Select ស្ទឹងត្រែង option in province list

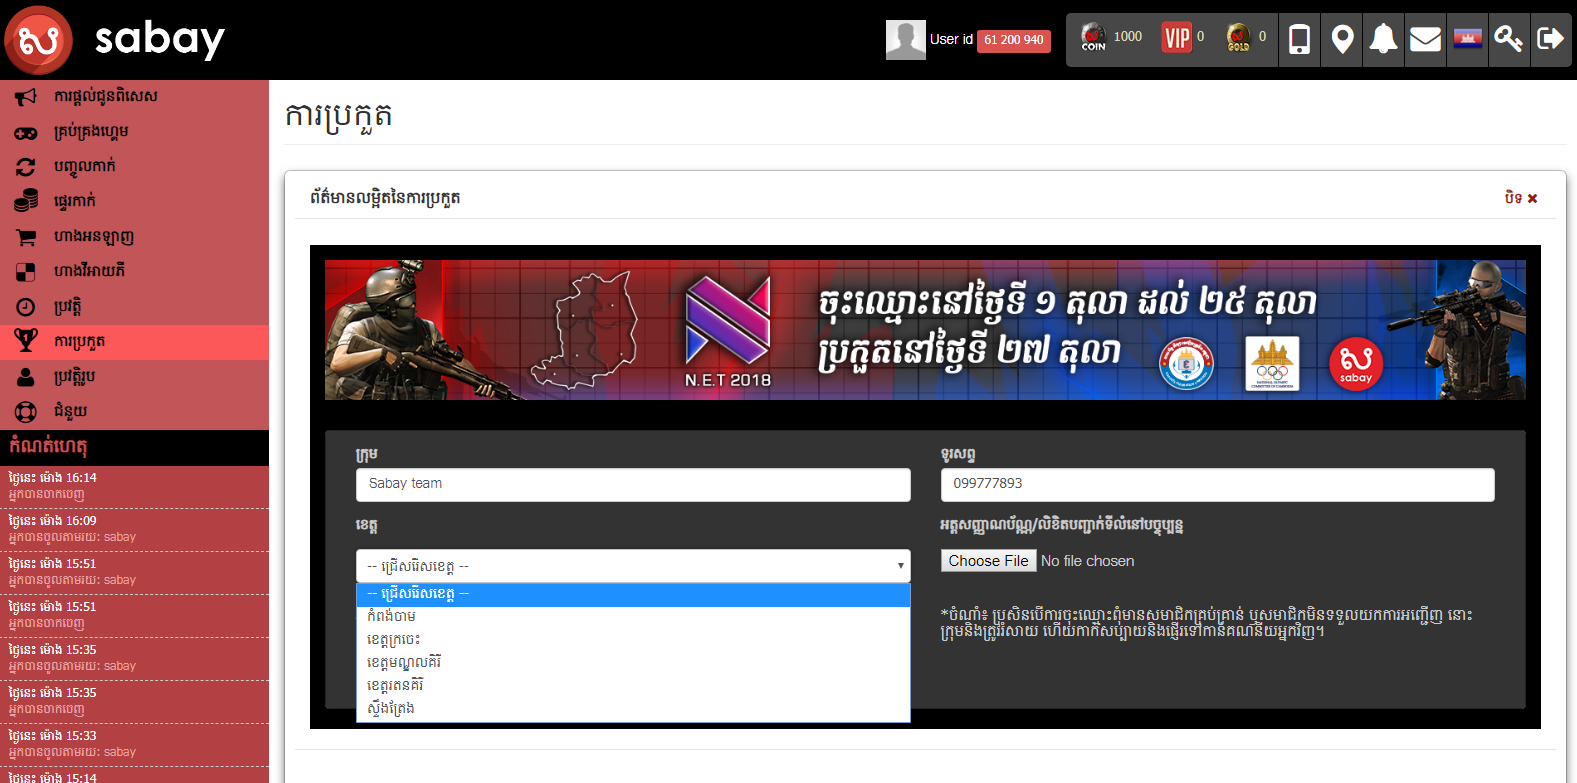coord(391,709)
